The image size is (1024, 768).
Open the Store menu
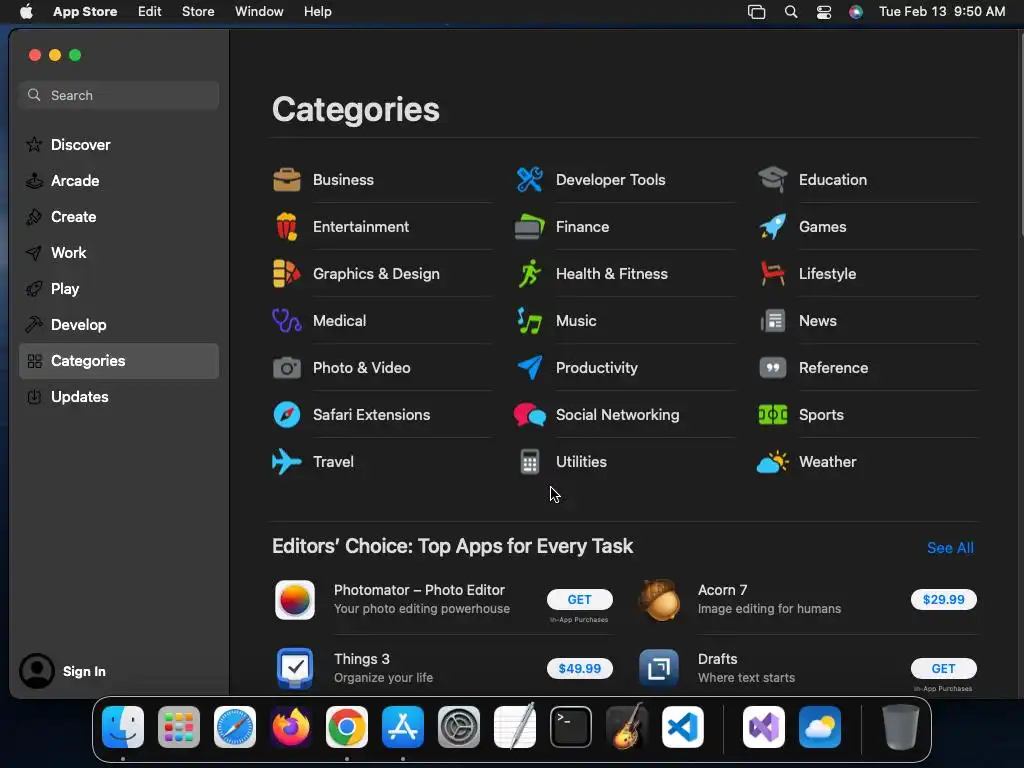pos(198,12)
